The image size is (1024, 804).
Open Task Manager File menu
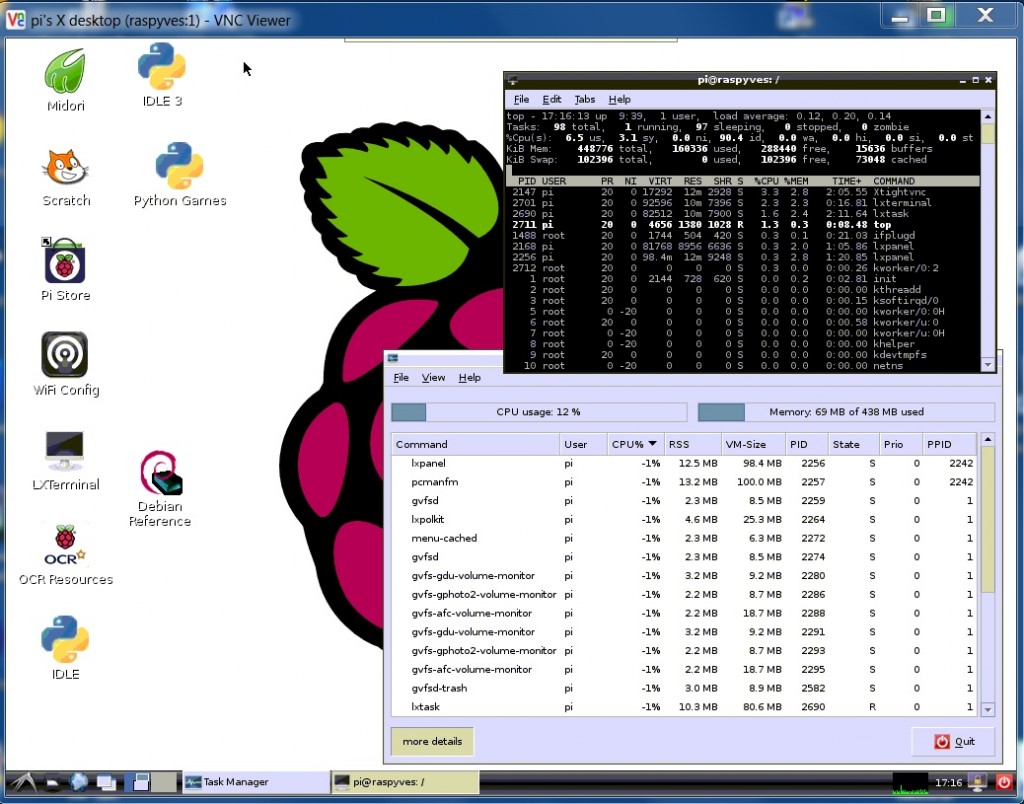tap(401, 378)
